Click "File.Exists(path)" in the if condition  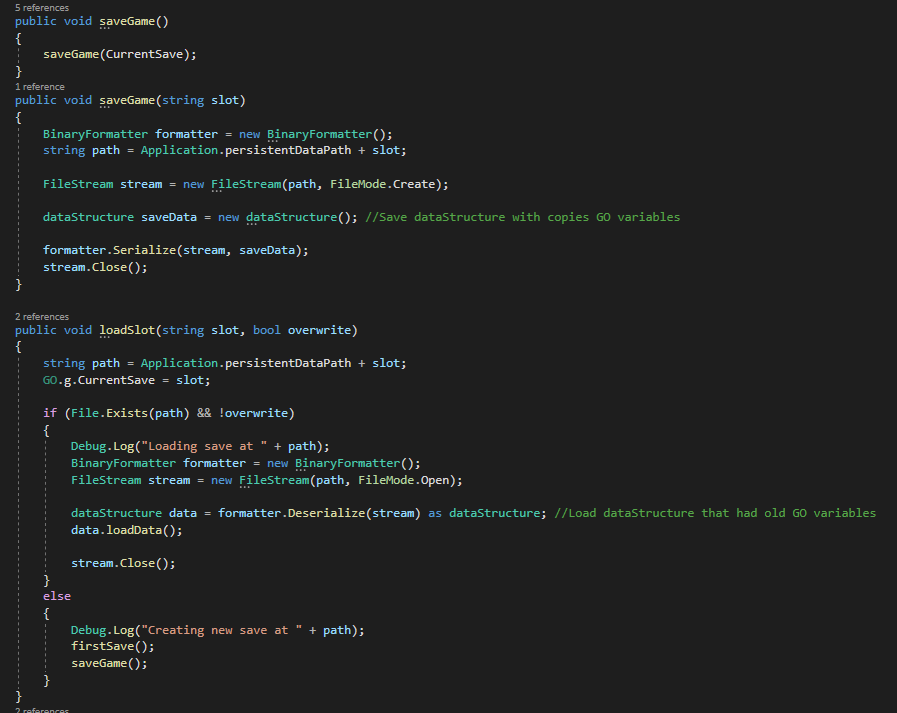tap(130, 413)
